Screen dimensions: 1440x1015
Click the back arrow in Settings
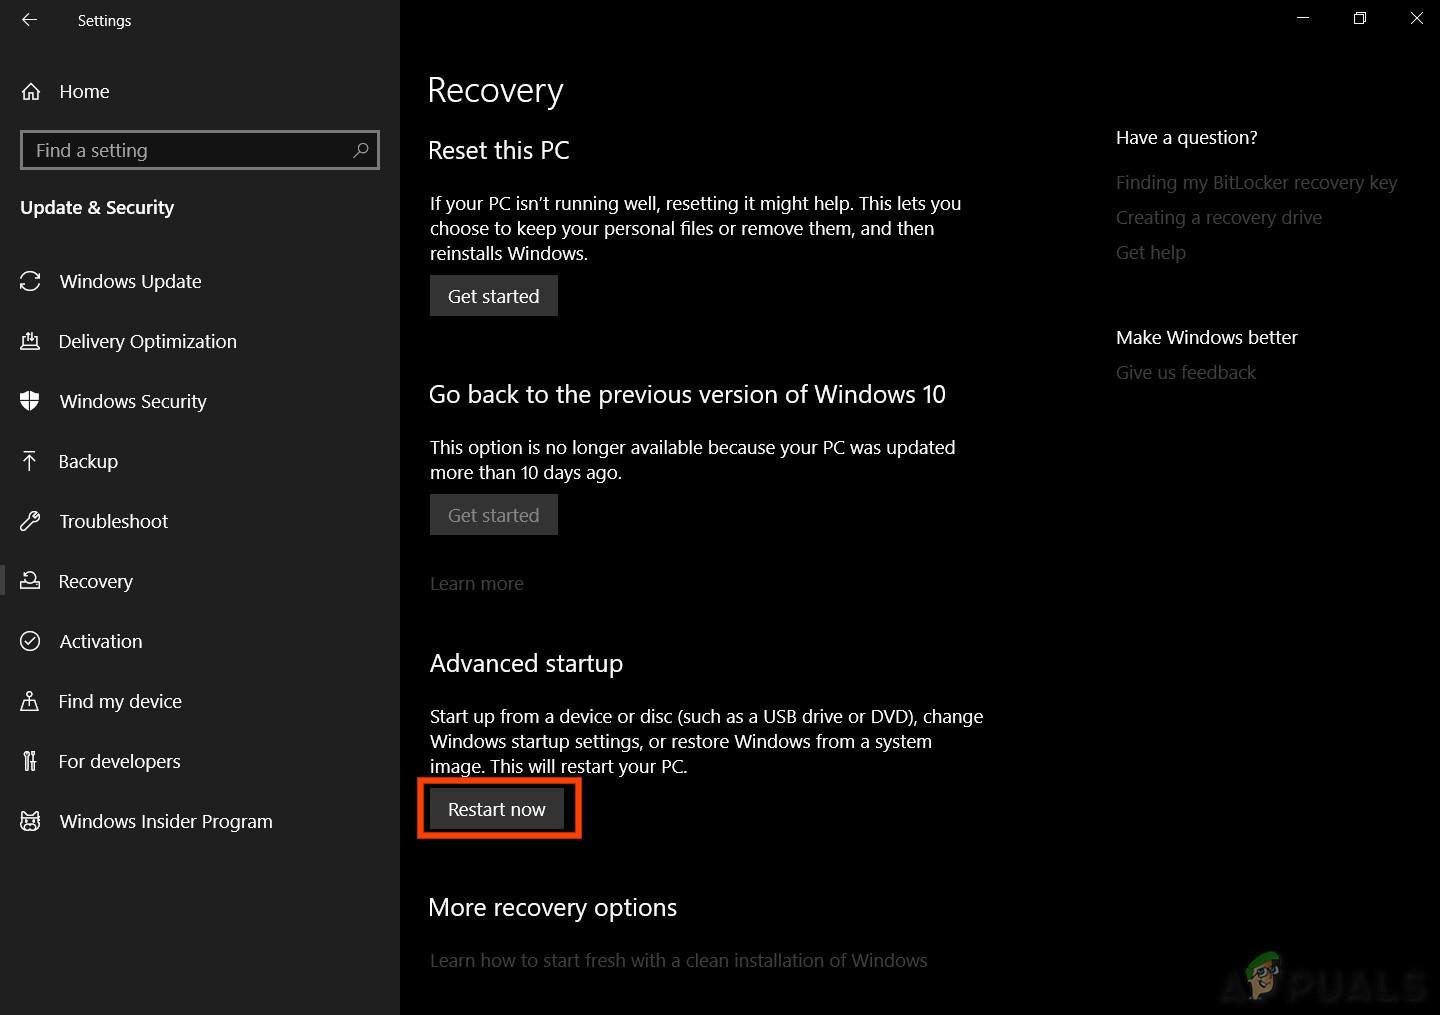pos(29,20)
